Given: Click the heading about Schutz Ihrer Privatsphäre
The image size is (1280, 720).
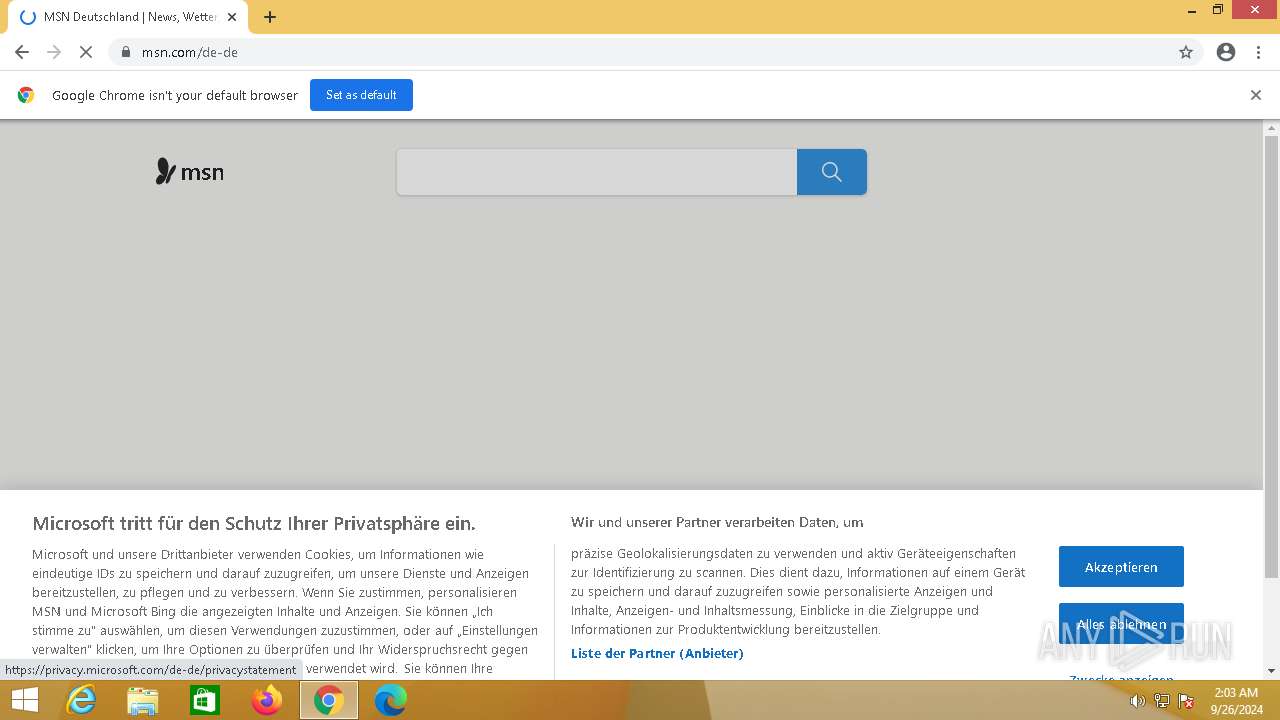Looking at the screenshot, I should pos(254,523).
